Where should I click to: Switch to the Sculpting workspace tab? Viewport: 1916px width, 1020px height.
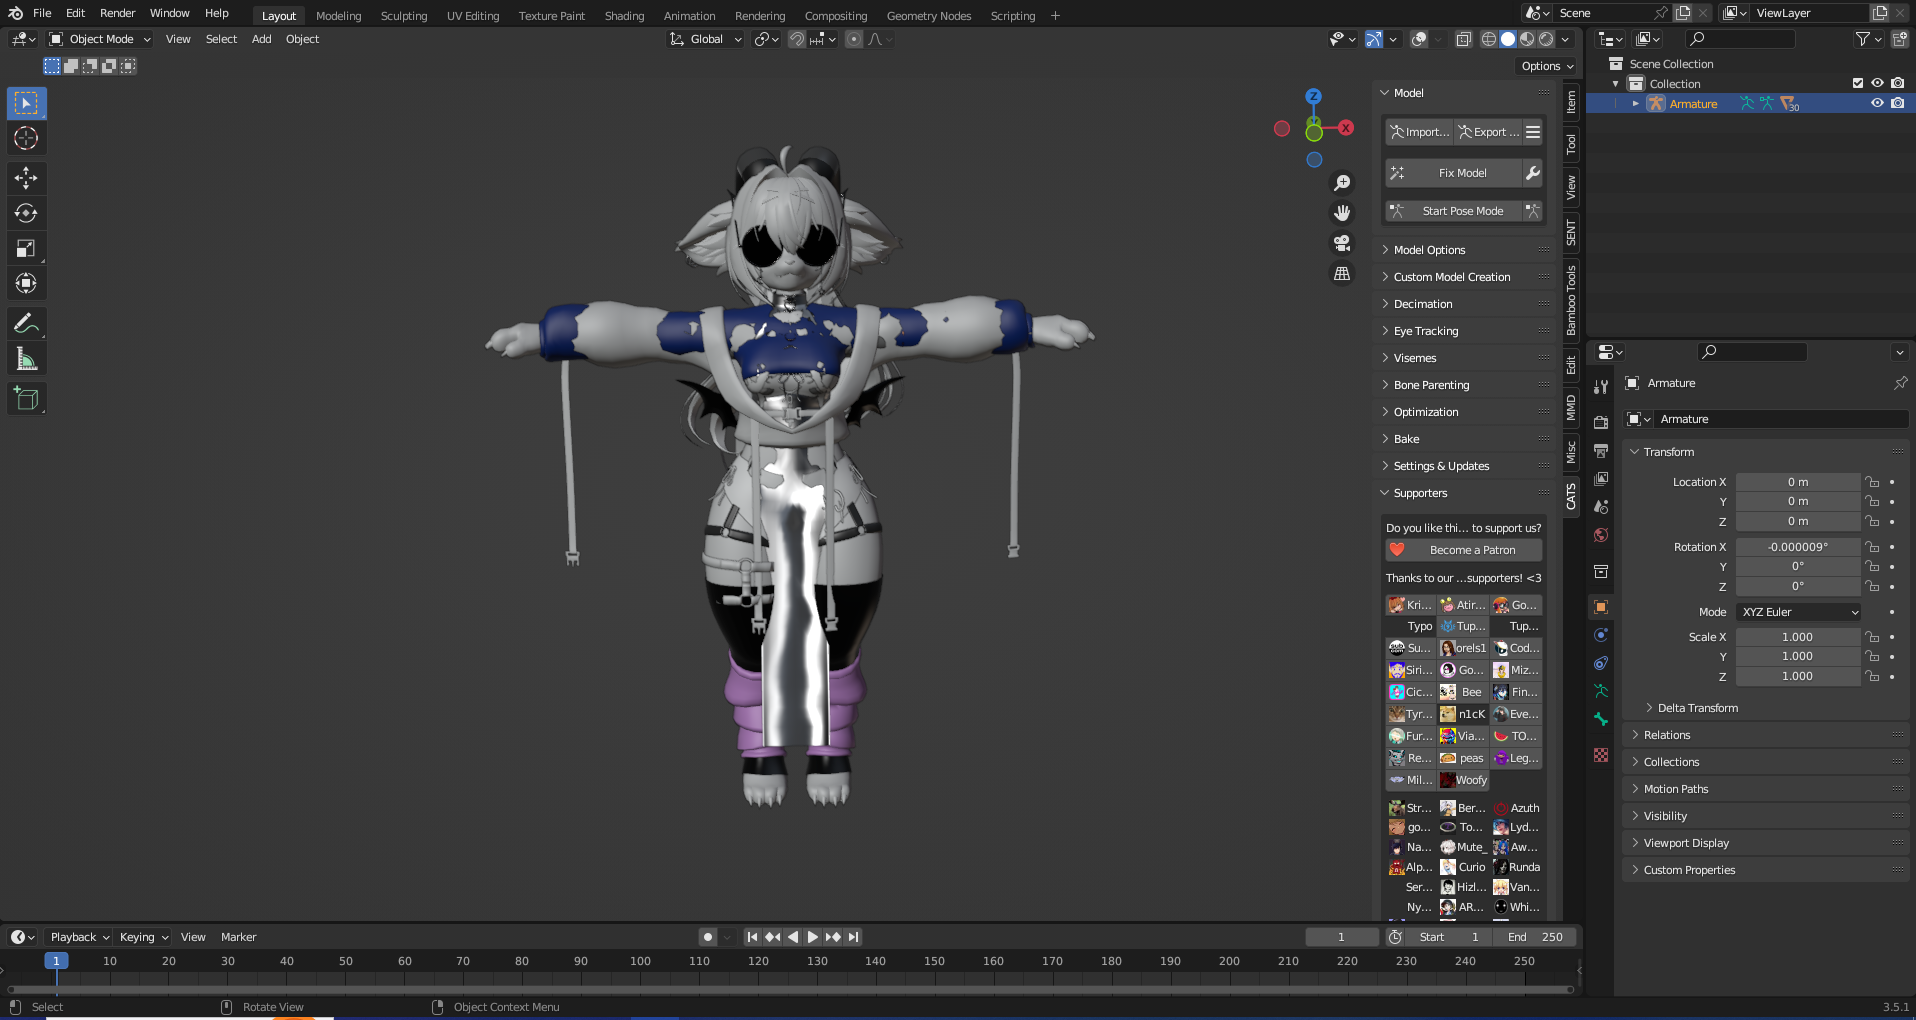pos(403,16)
